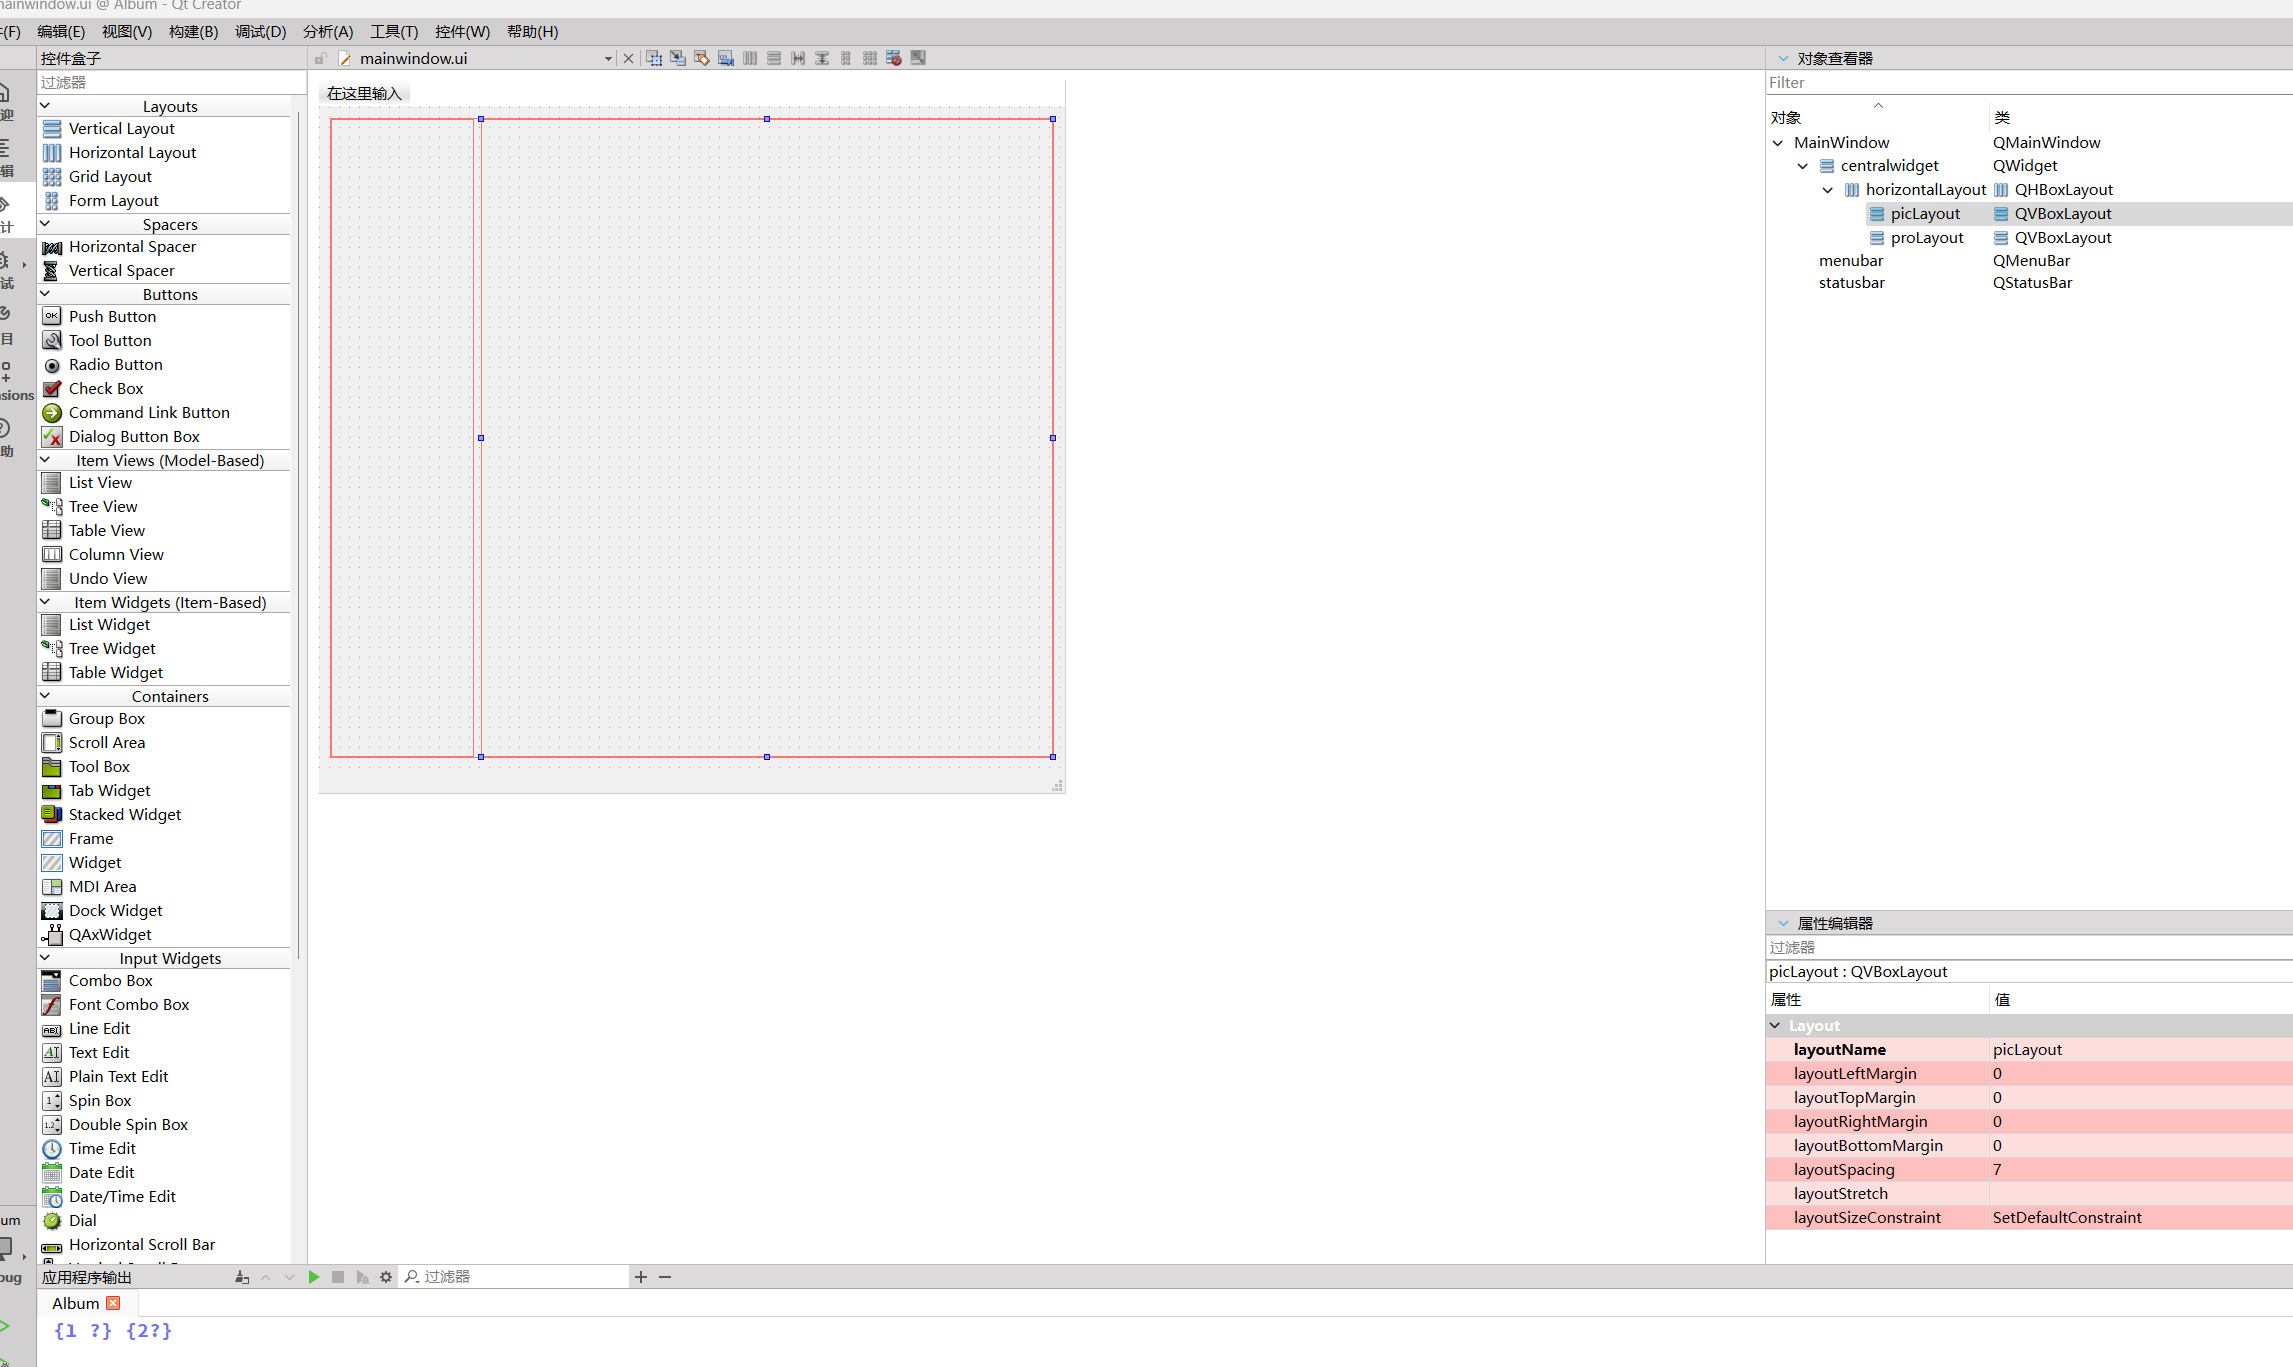Open the 构建(B) menu
Image resolution: width=2293 pixels, height=1367 pixels.
point(193,32)
